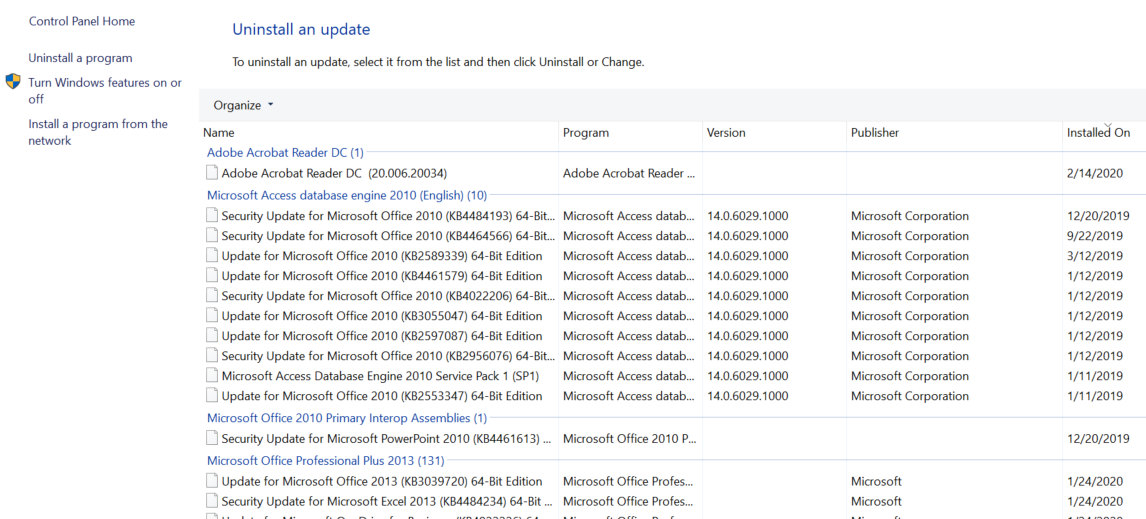Click file icon of KB4022206 security update
The image size is (1146, 519).
click(212, 295)
